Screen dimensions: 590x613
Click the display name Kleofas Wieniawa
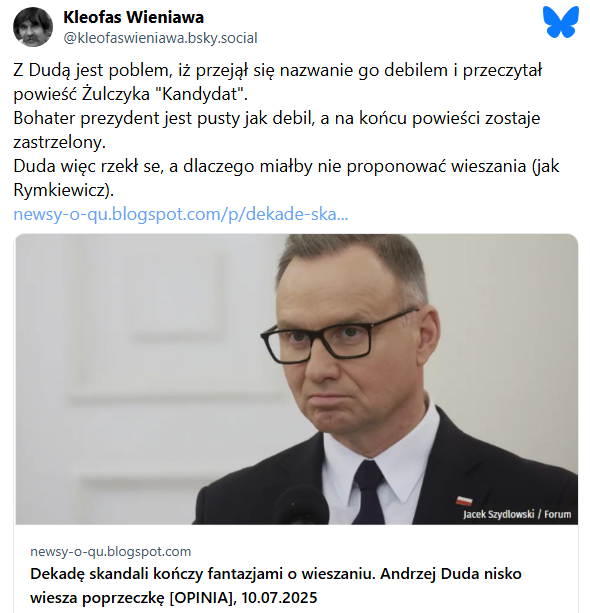(133, 17)
